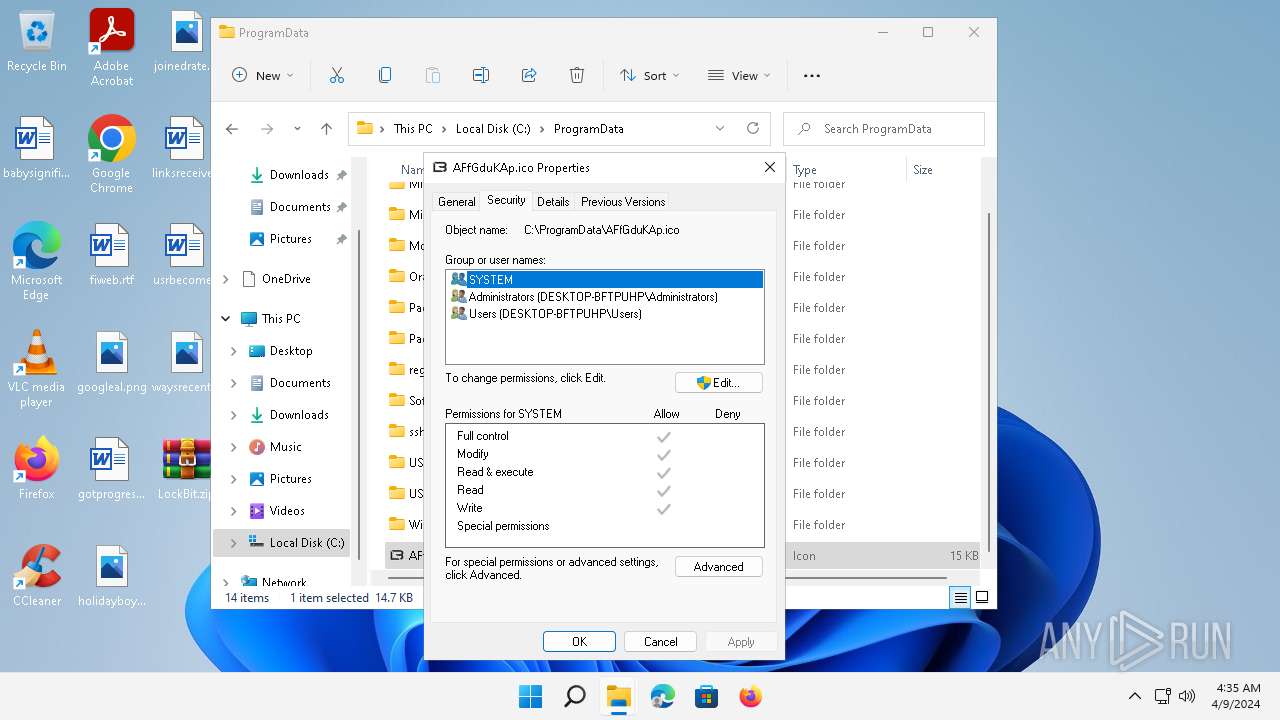Collapse the This PC tree node
This screenshot has height=720, width=1280.
click(226, 319)
